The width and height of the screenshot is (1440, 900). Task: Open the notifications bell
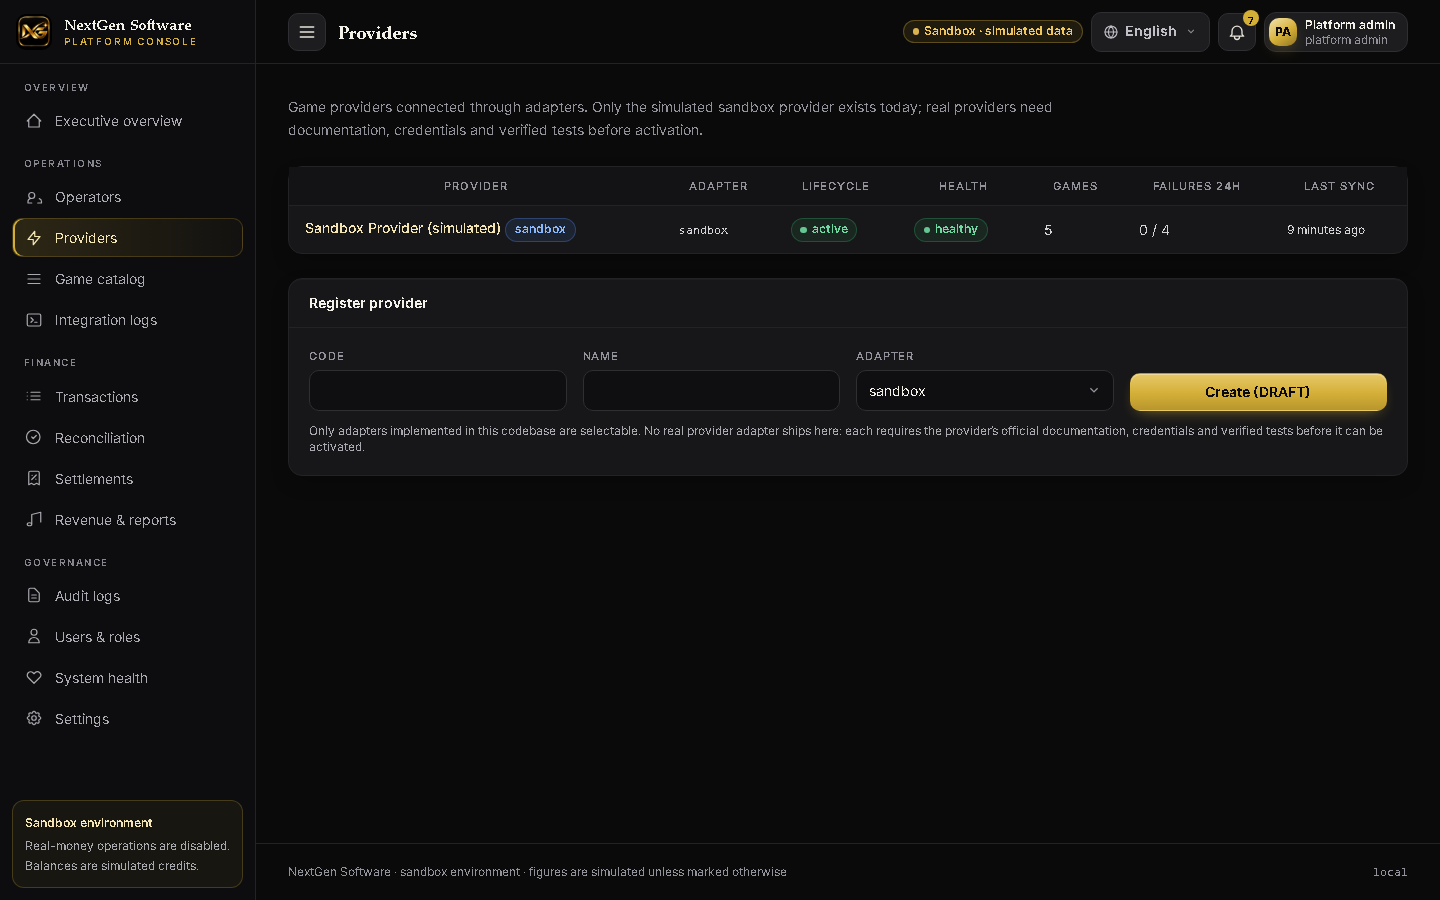[1237, 32]
